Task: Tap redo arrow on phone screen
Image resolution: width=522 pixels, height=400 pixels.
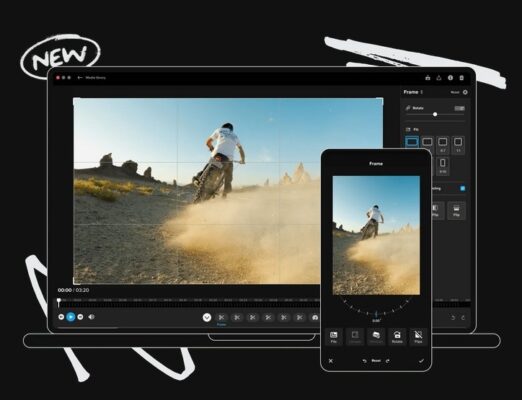Action: pyautogui.click(x=388, y=361)
